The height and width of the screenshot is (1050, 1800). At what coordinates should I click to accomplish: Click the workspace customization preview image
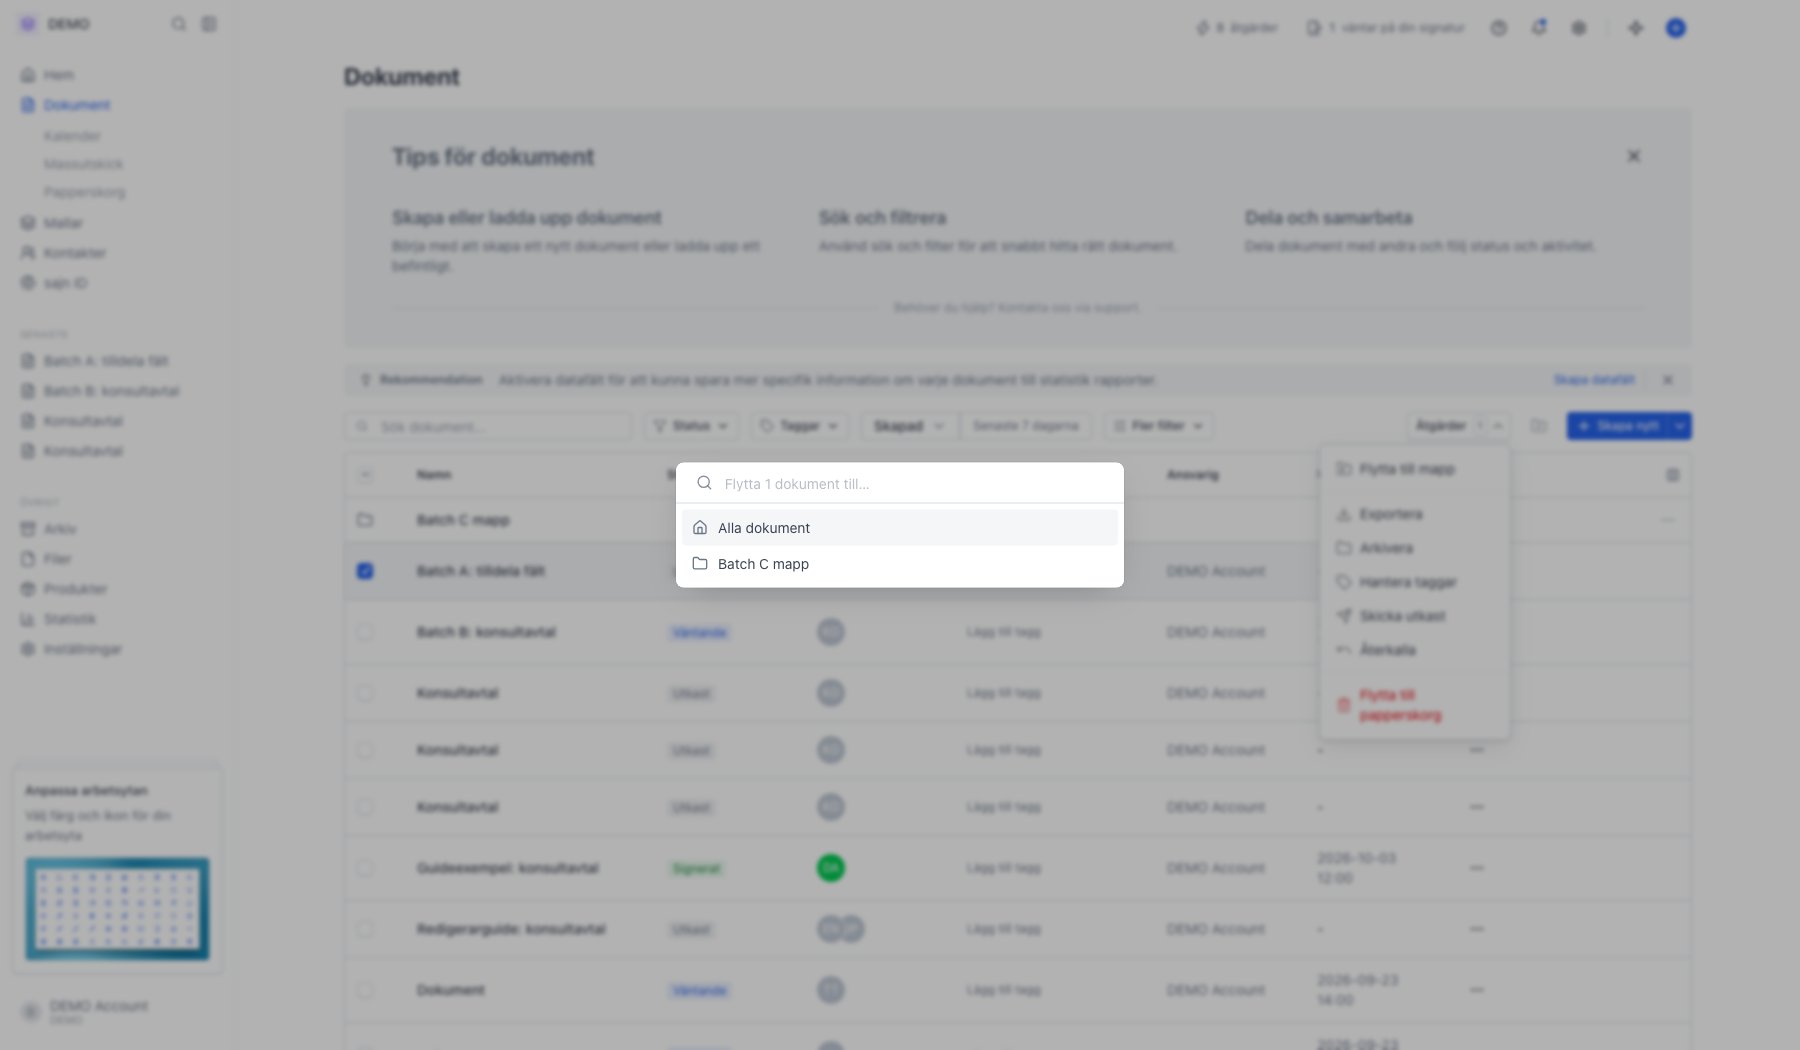(x=117, y=908)
